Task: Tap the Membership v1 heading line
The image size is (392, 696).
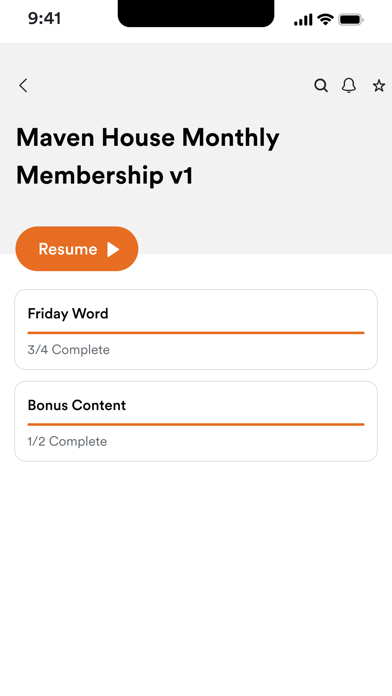Action: click(x=104, y=176)
